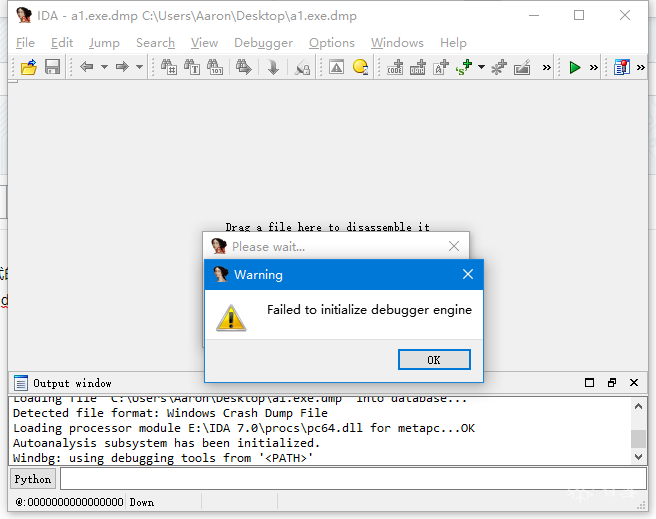Click the green 's' plus string icon

click(x=464, y=67)
